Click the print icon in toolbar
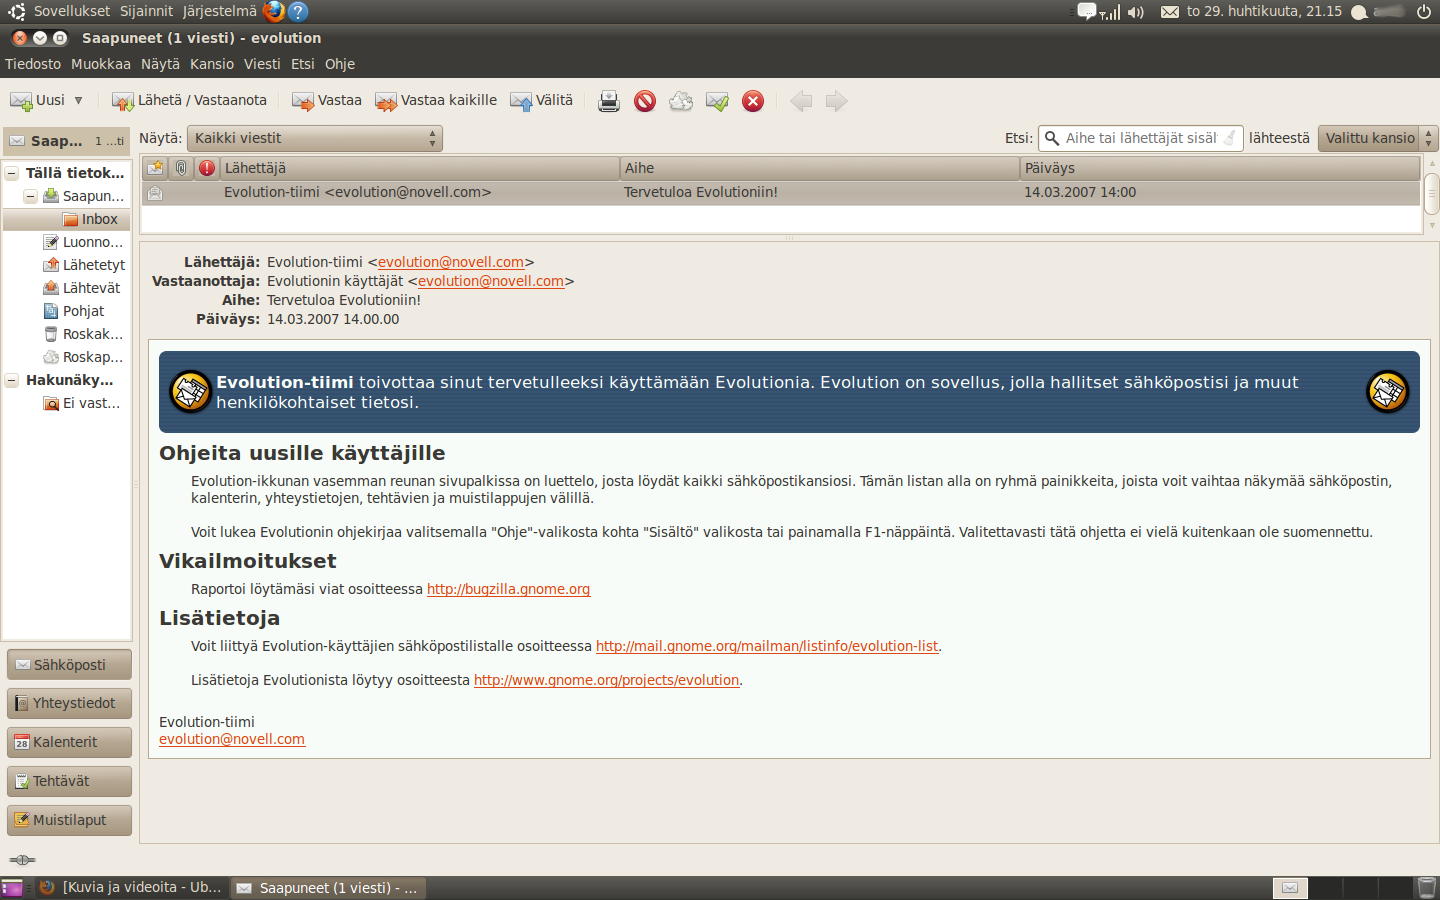Viewport: 1440px width, 900px height. (608, 101)
